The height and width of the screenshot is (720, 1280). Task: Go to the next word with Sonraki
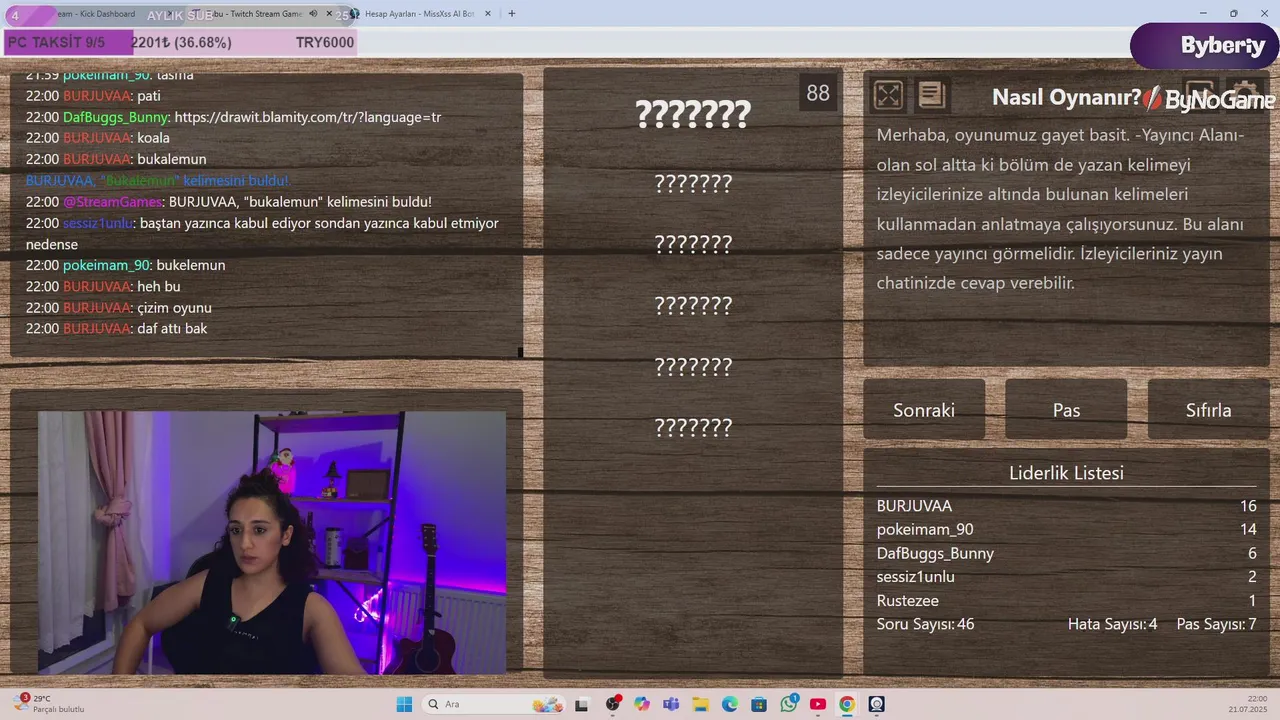point(924,410)
